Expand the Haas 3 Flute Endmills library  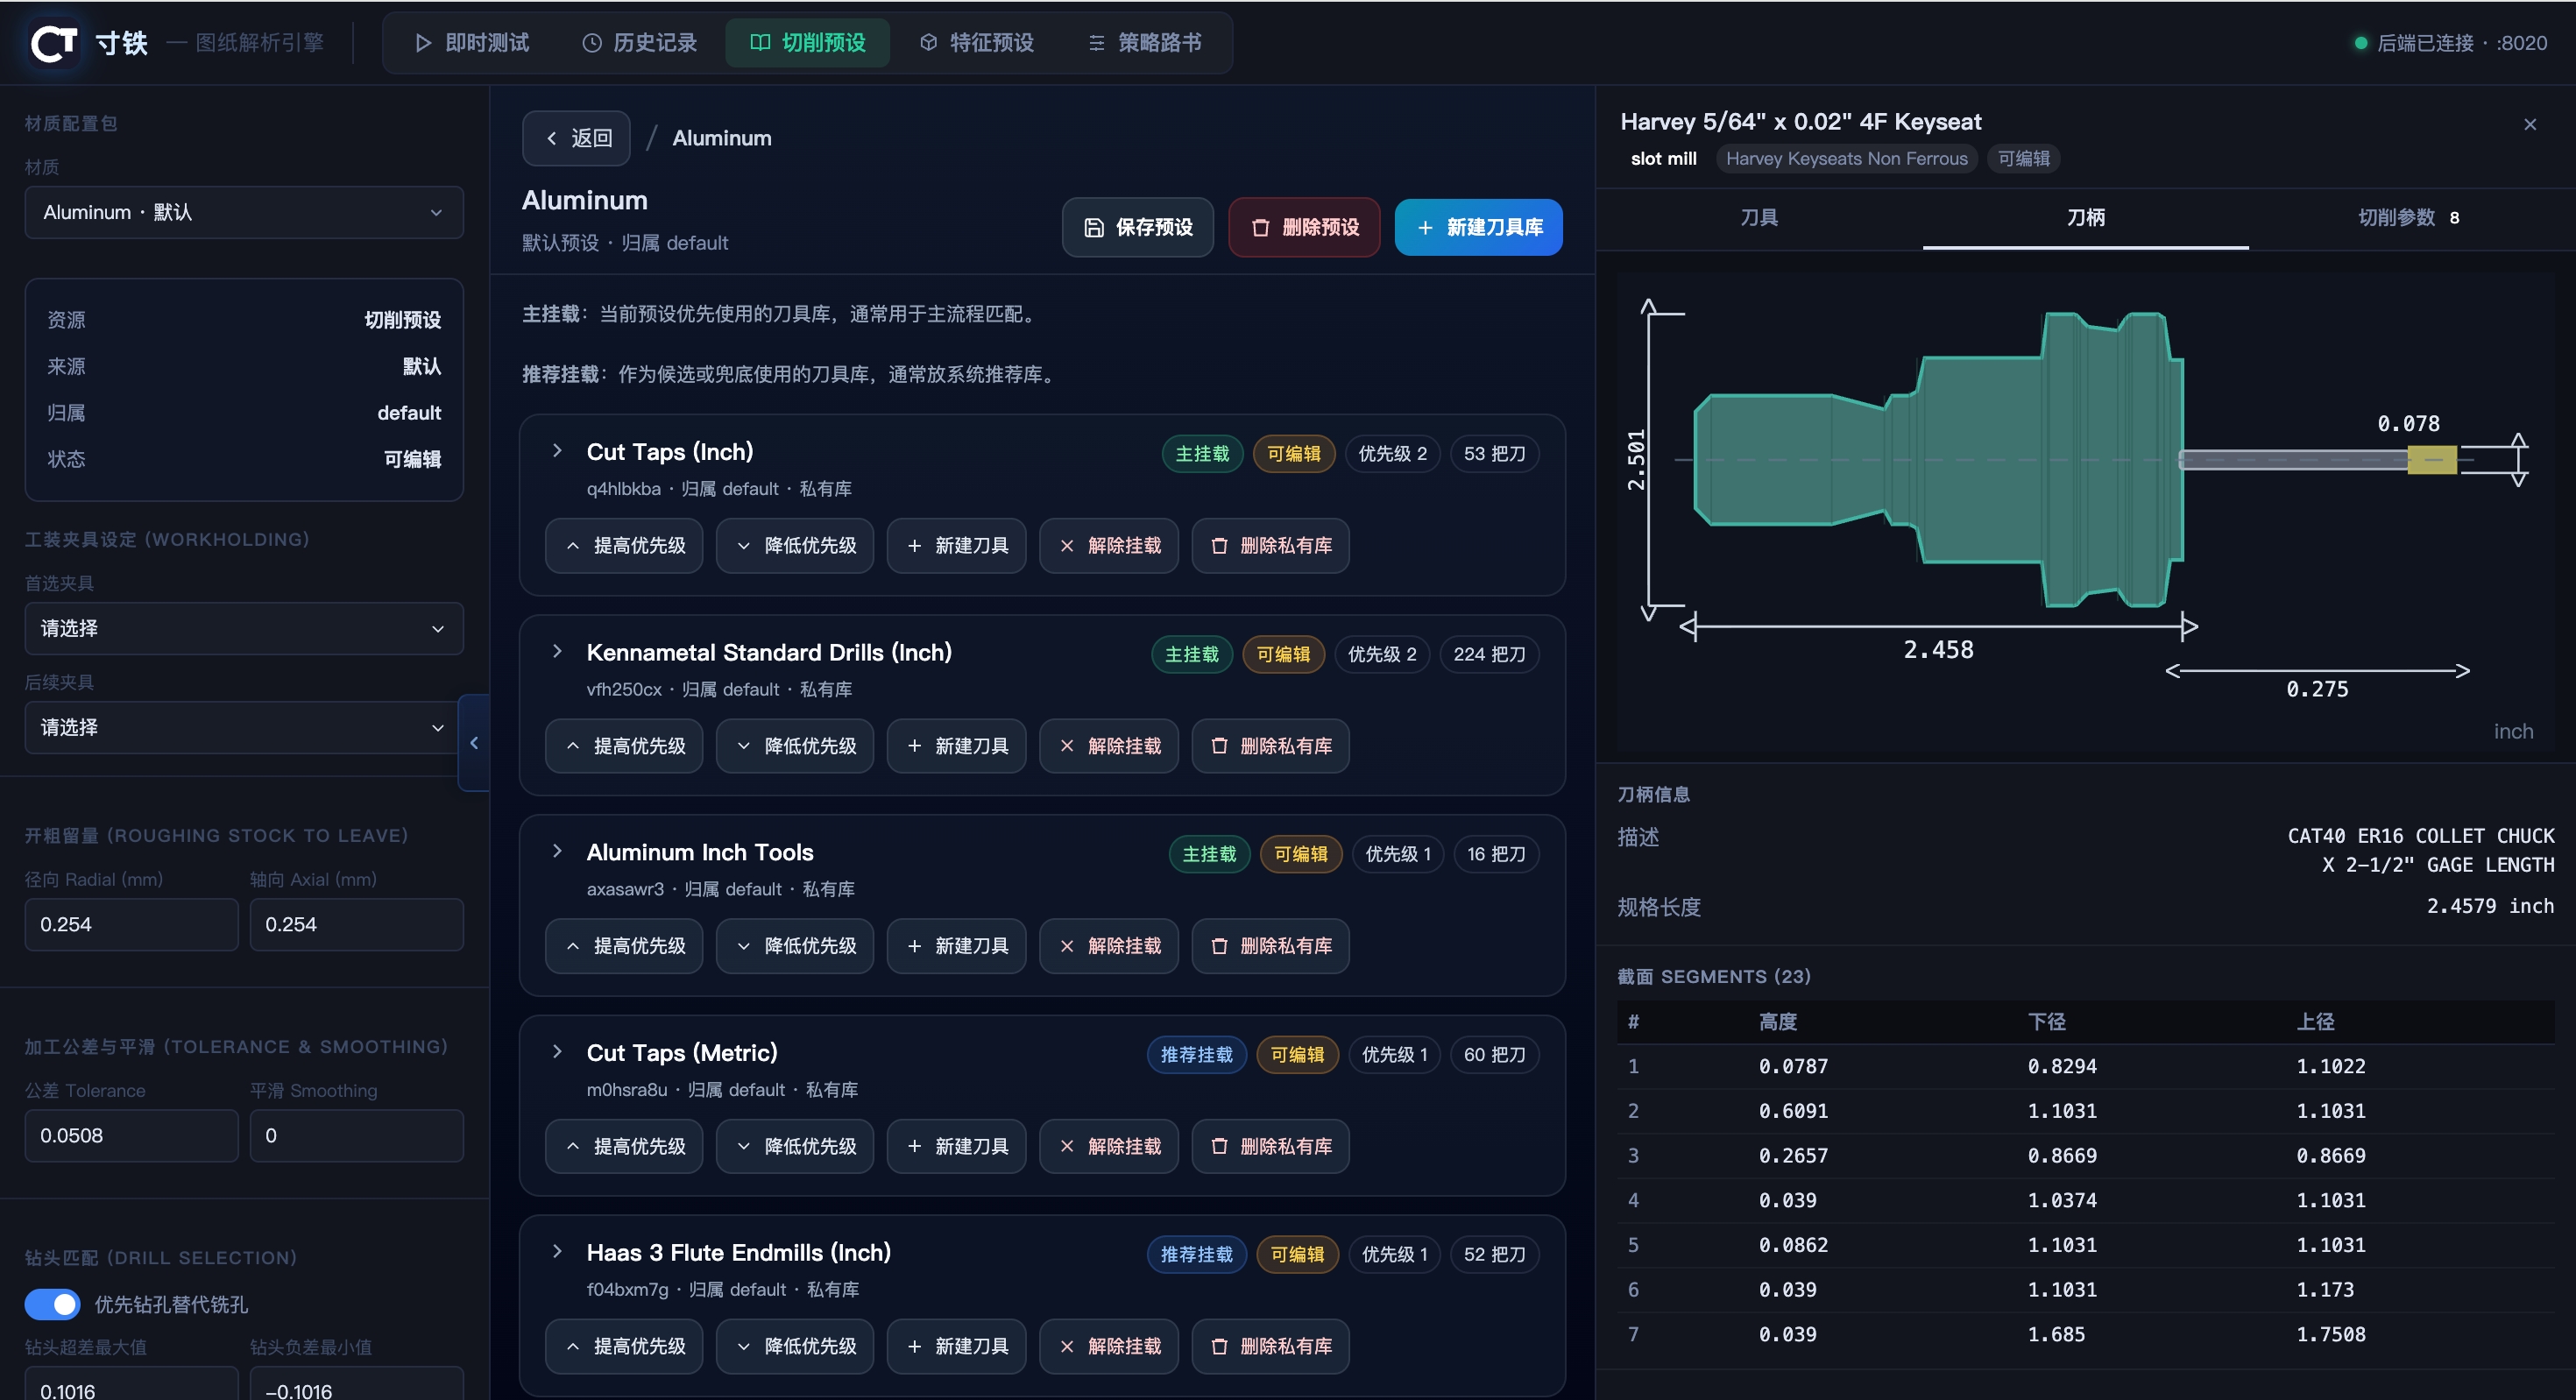click(x=557, y=1252)
